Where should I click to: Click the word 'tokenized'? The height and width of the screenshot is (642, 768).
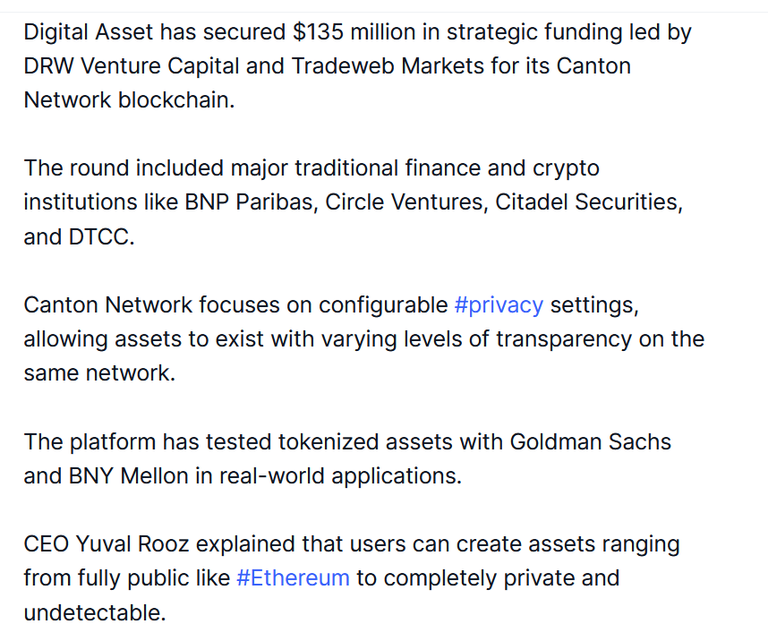328,442
